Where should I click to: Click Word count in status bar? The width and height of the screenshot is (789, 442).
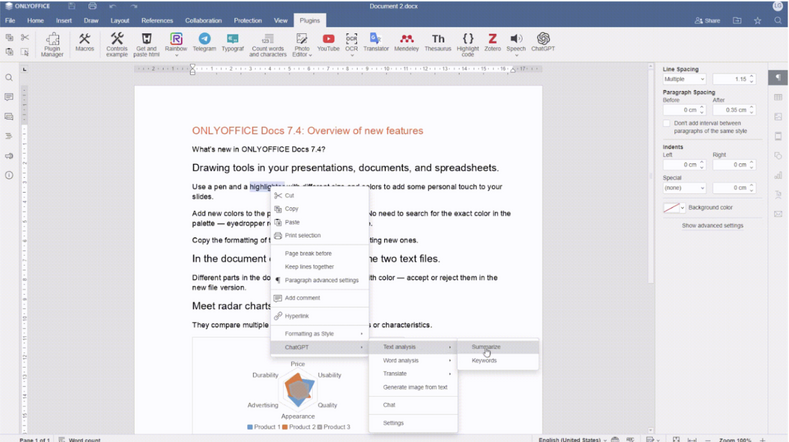click(x=80, y=439)
